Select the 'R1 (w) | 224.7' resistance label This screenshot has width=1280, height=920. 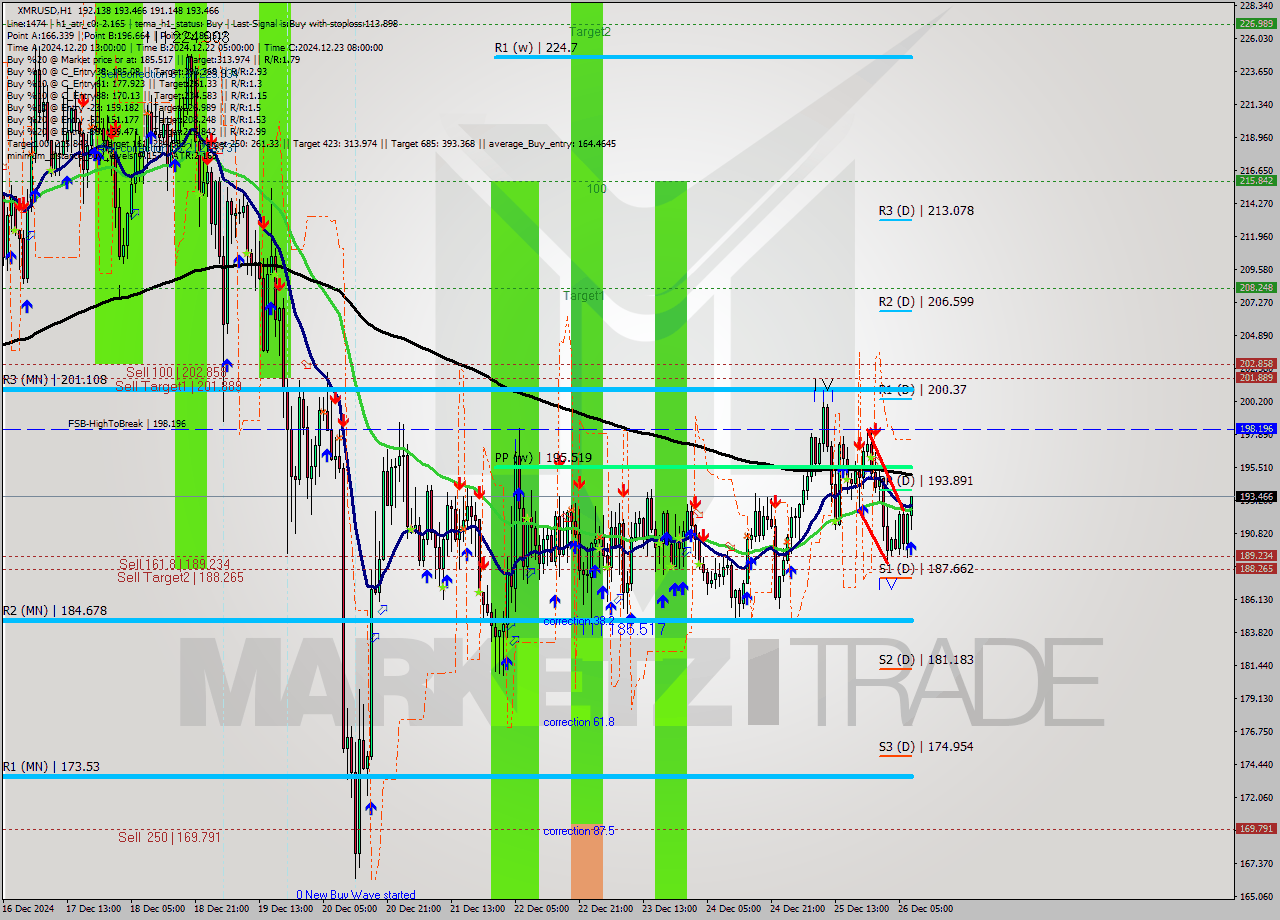pyautogui.click(x=536, y=47)
